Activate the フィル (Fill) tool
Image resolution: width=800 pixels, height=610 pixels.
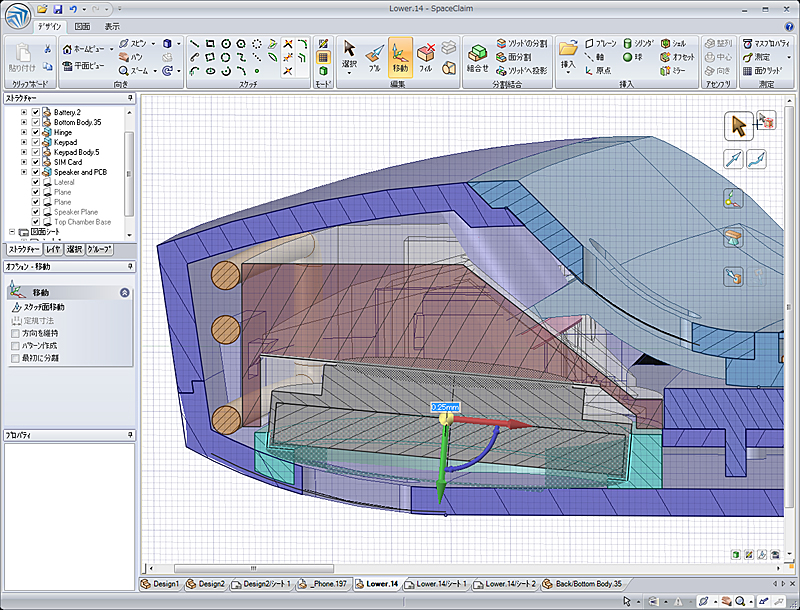tap(426, 57)
